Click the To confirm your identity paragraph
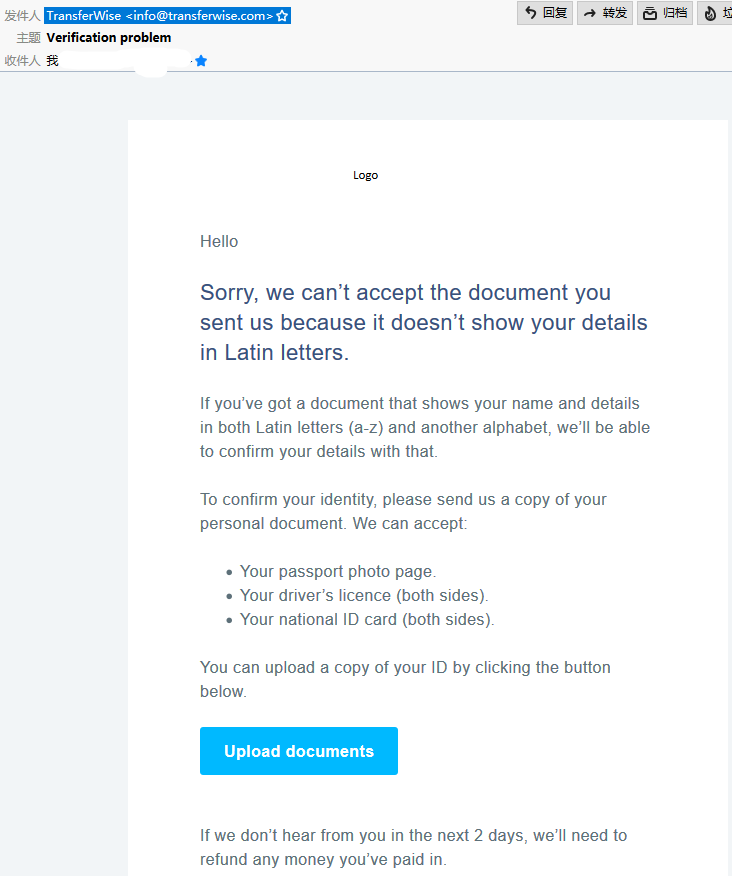Viewport: 732px width, 876px height. (x=403, y=511)
